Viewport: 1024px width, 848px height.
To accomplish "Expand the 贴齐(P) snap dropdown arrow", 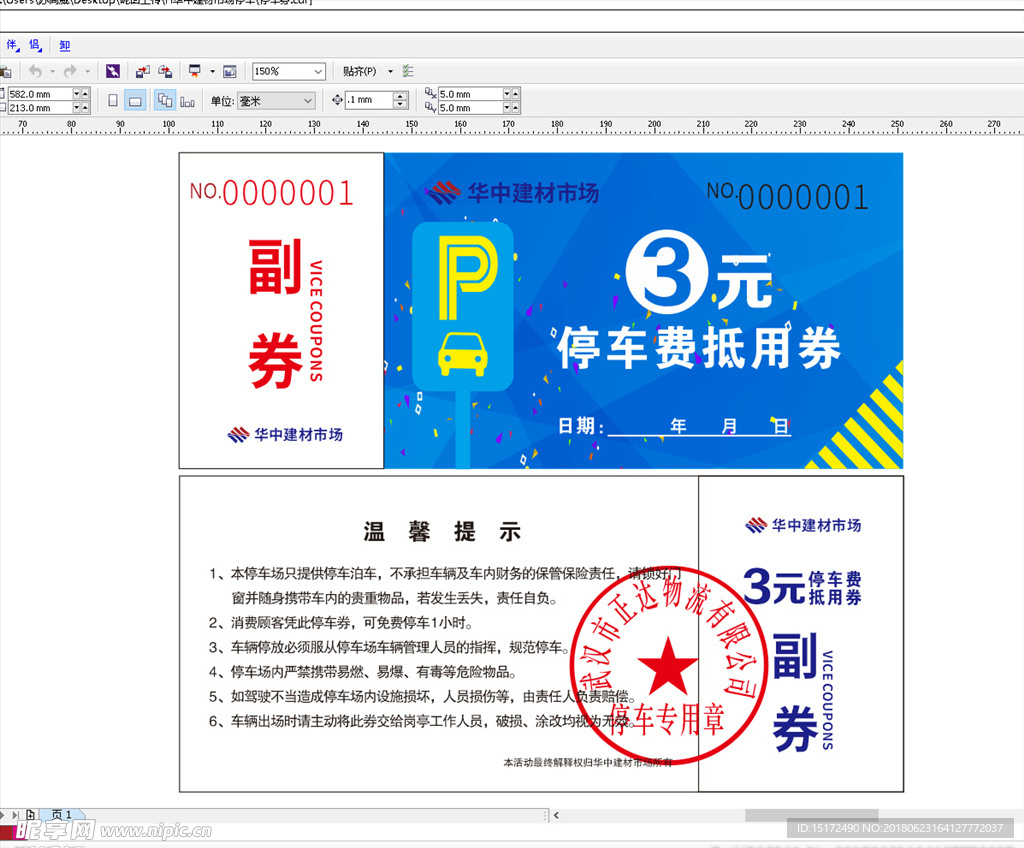I will tap(391, 71).
